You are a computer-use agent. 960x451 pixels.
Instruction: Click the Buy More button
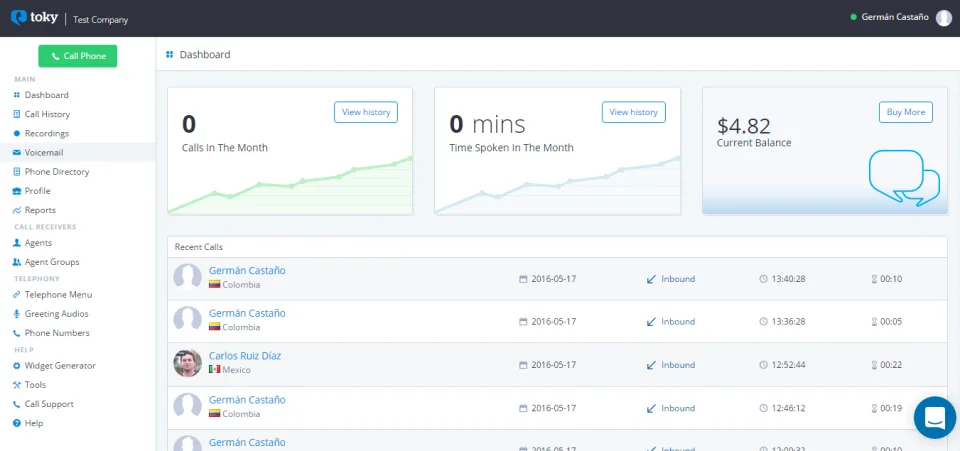906,112
